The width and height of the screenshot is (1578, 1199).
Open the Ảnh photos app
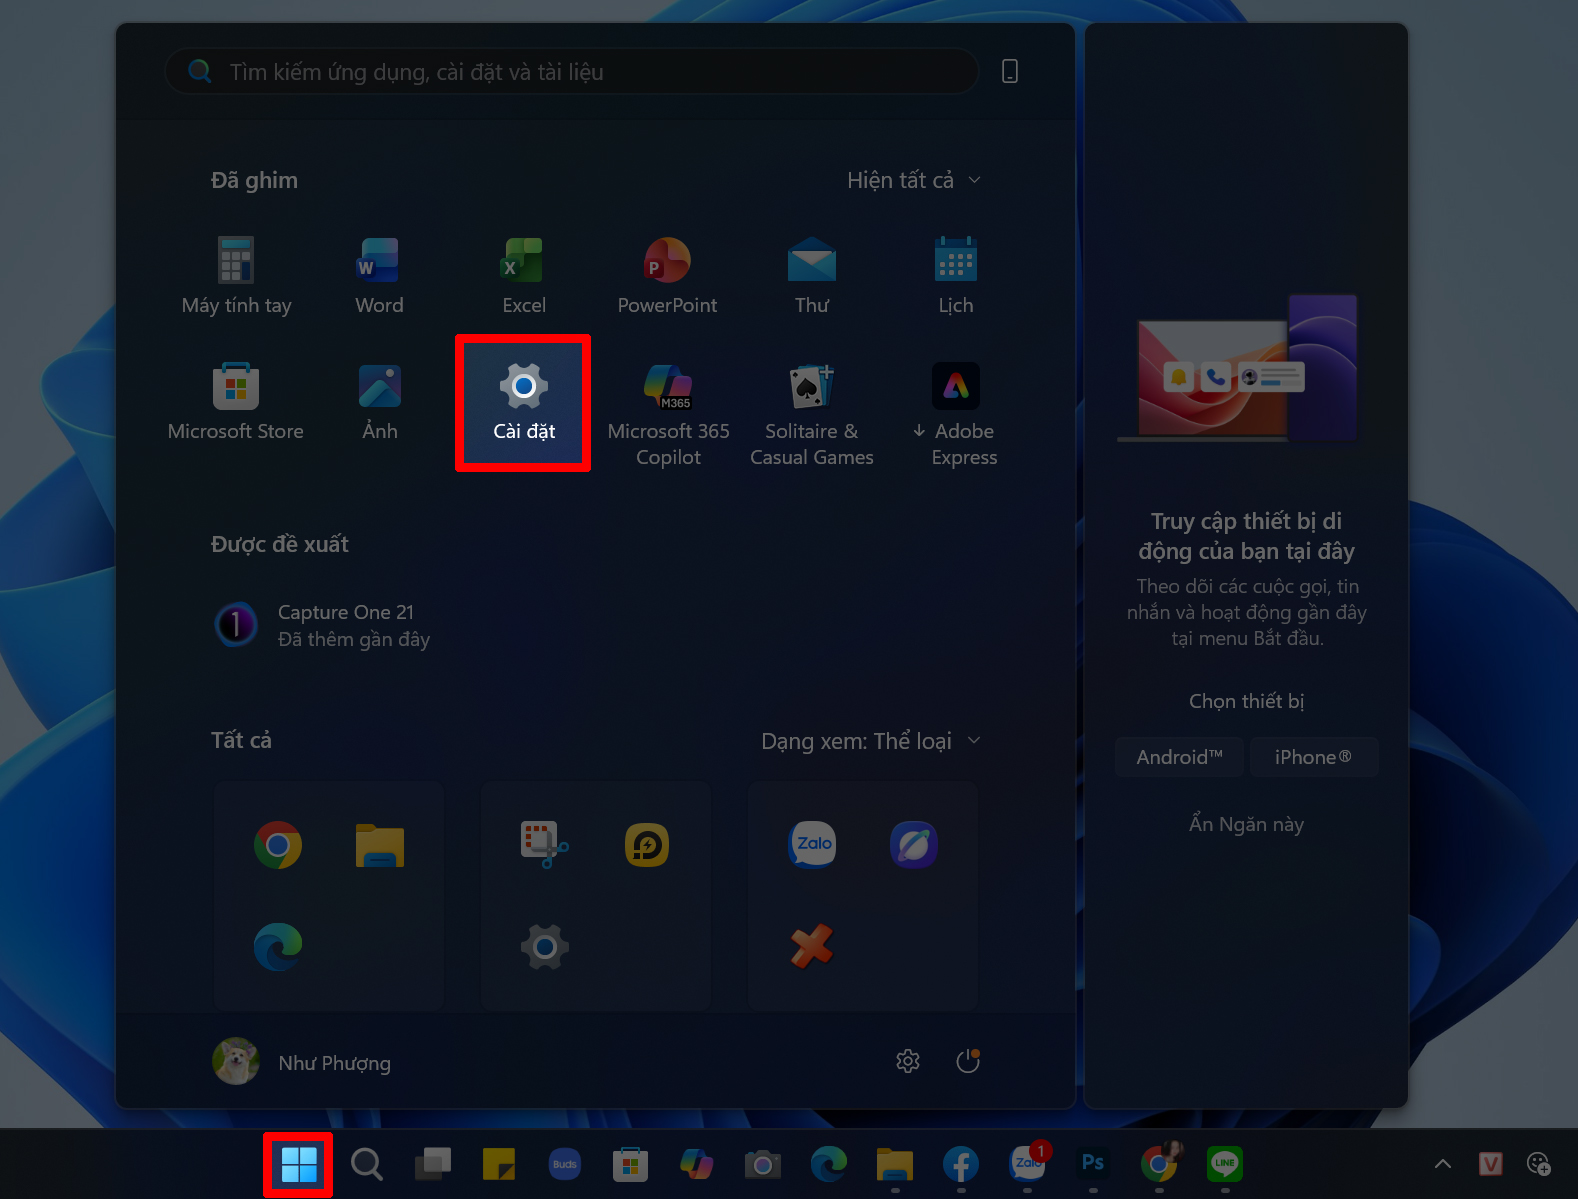(379, 403)
